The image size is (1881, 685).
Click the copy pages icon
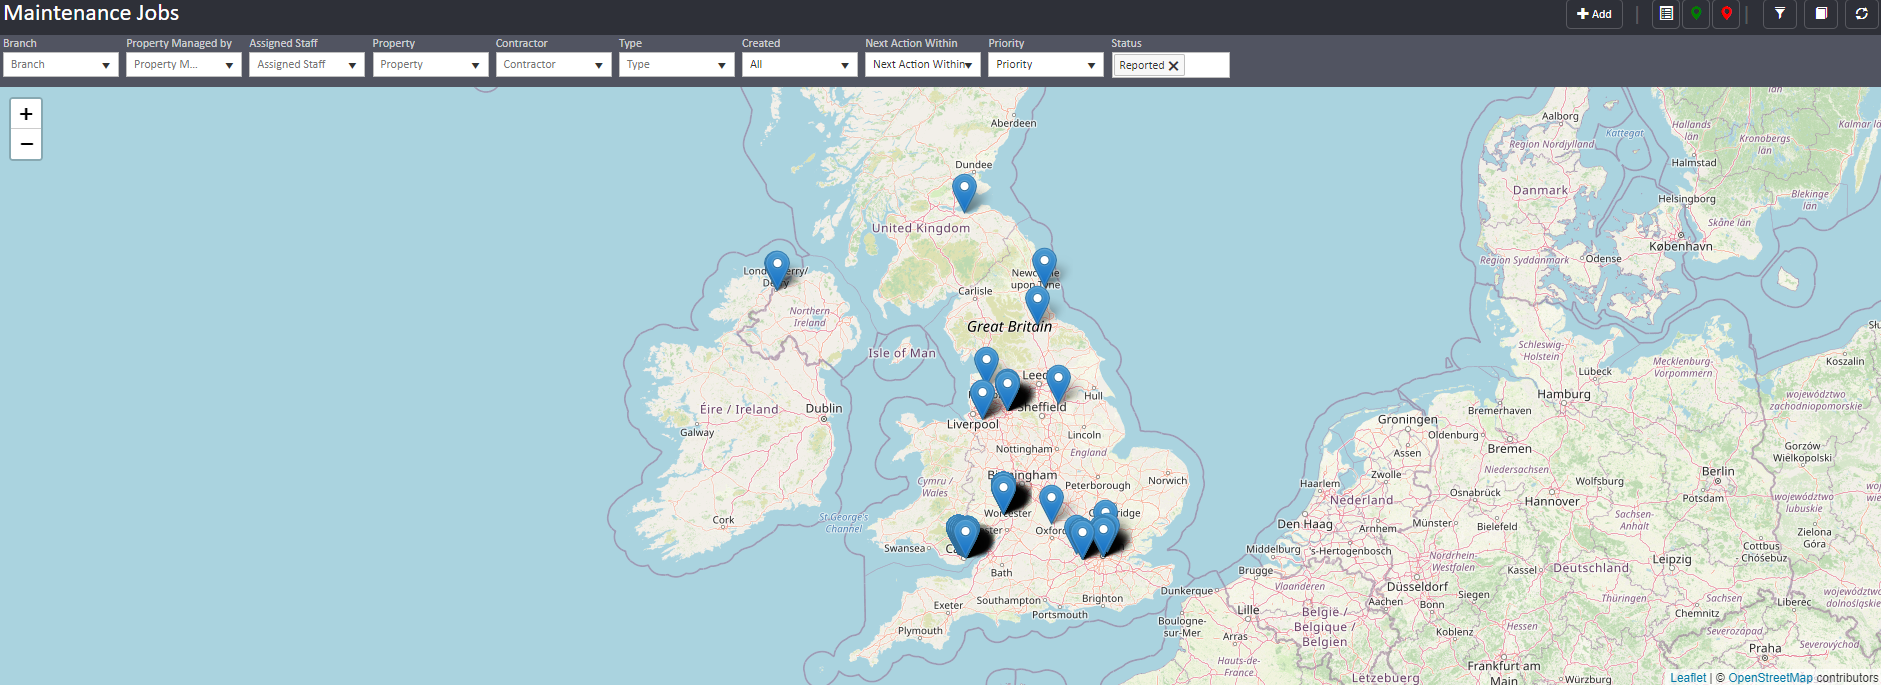coord(1821,14)
